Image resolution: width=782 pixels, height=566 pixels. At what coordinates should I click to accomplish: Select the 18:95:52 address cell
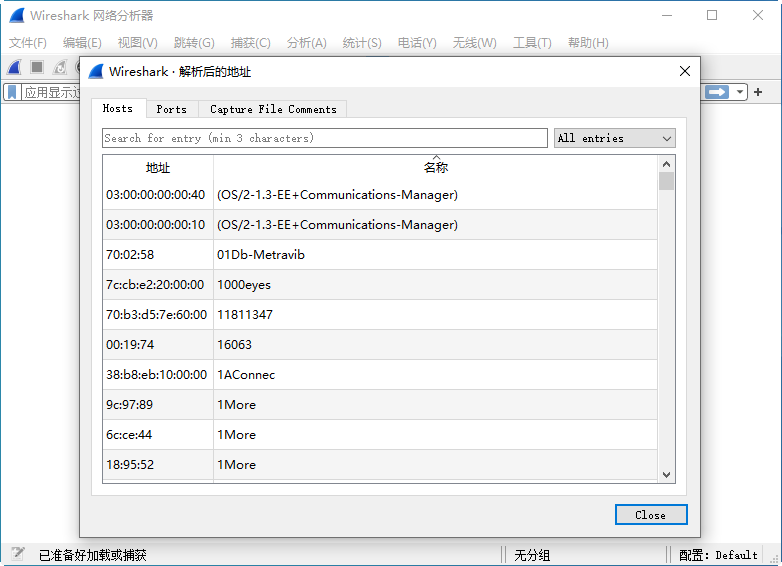(158, 464)
